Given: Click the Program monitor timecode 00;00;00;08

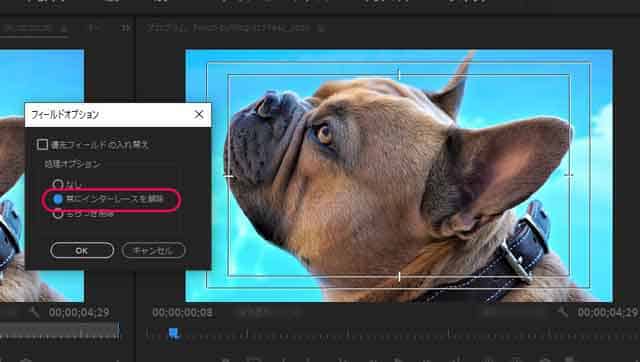Looking at the screenshot, I should click(182, 313).
